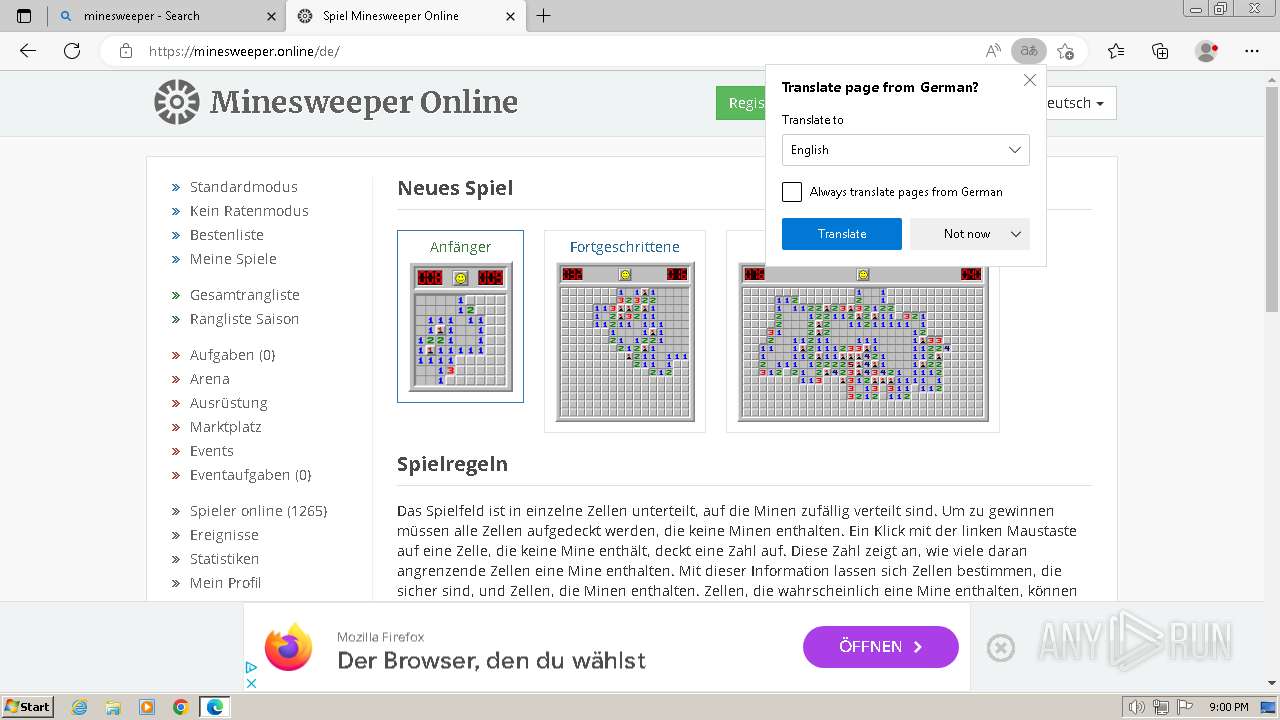Click the volume icon in system tray
Screen dimensions: 1280x720
[x=1137, y=707]
